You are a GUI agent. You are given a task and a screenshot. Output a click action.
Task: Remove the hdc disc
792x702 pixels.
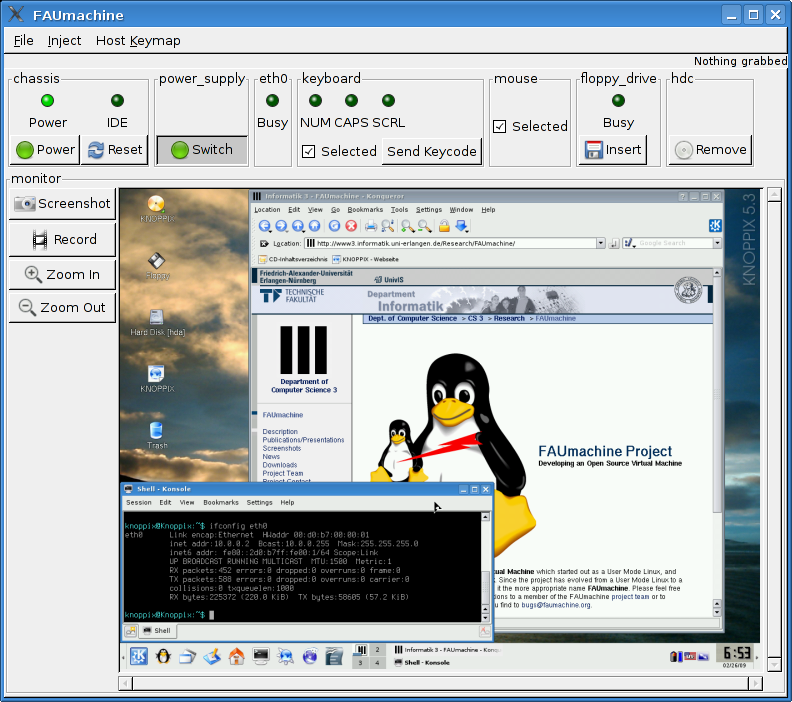(710, 150)
